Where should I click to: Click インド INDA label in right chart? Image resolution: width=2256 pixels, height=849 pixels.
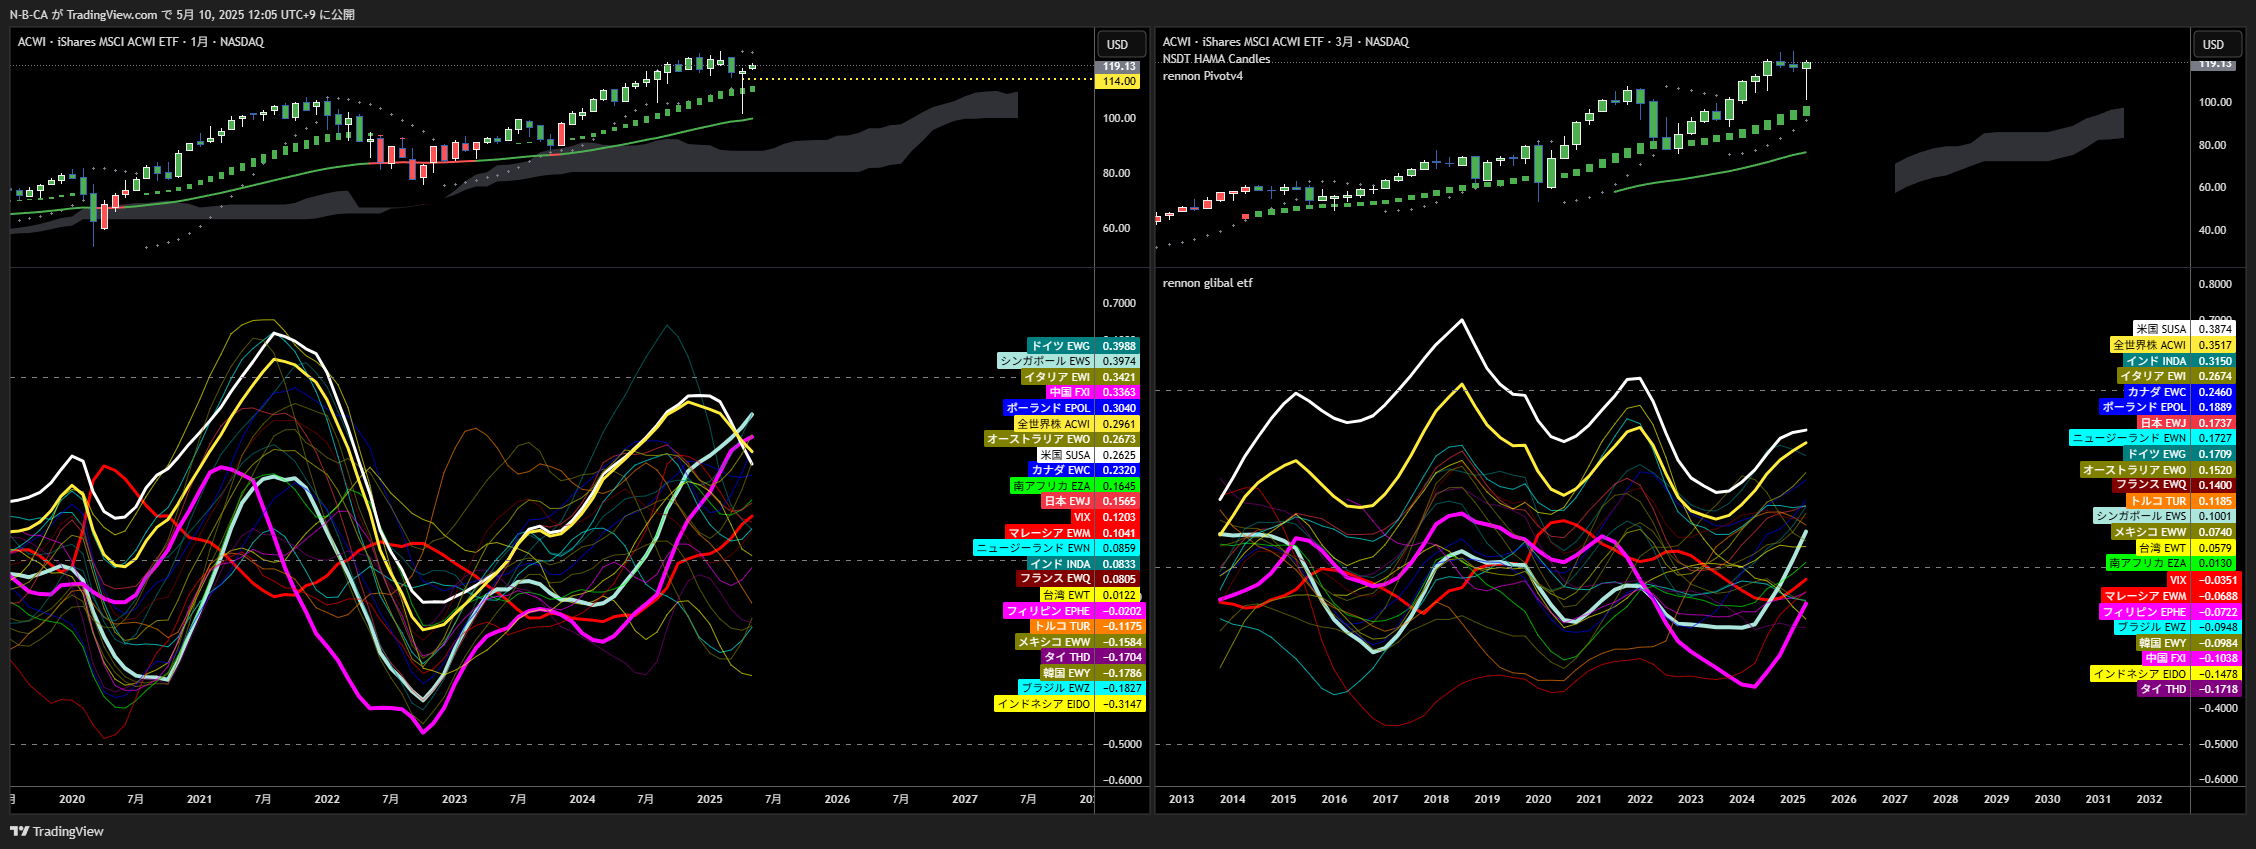pyautogui.click(x=2156, y=361)
